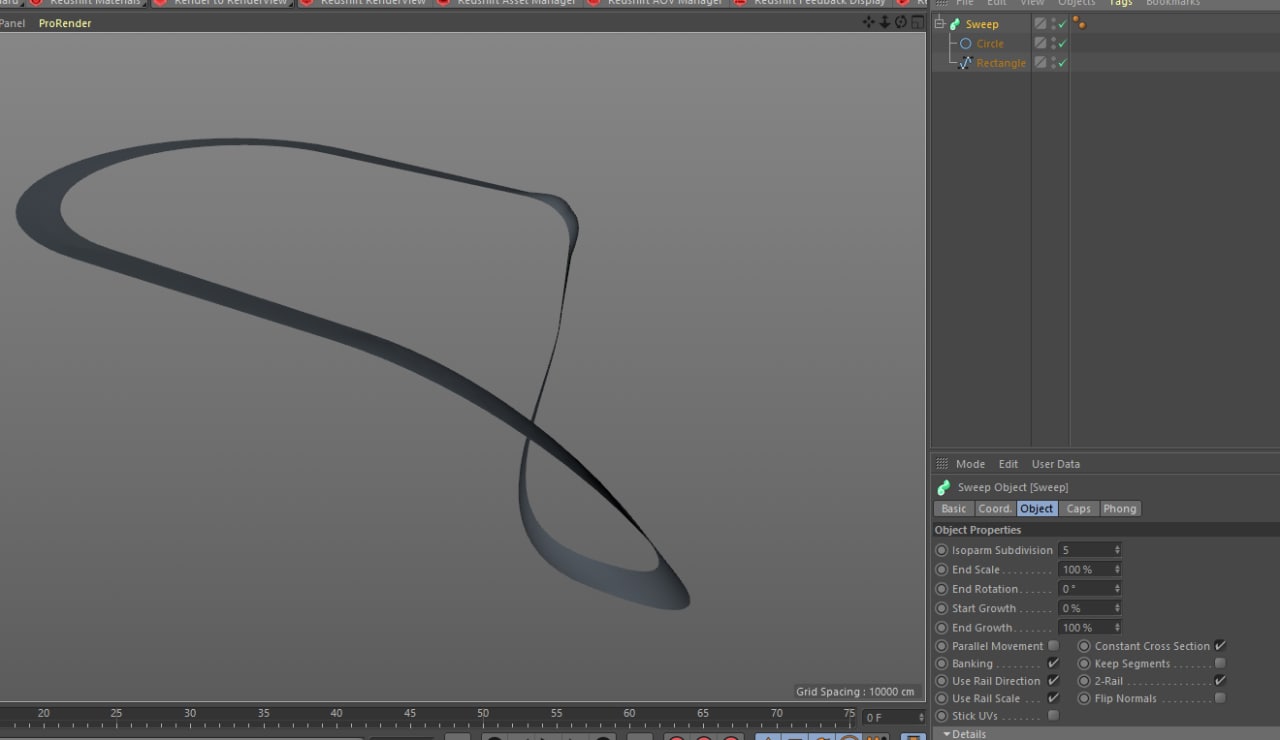Screen dimensions: 1280x740
Task: Toggle the green enable checkmark for Circle
Action: coord(1062,43)
